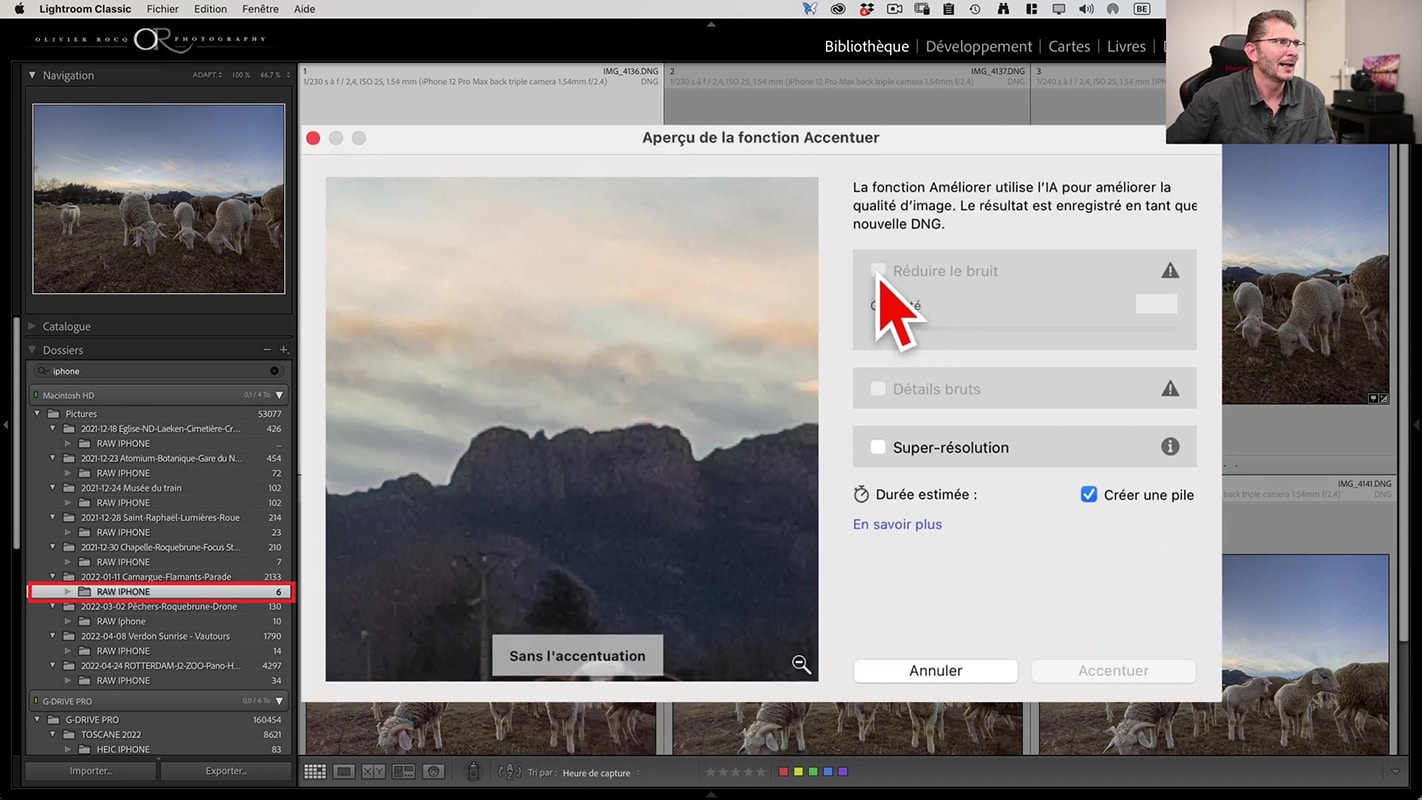
Task: Switch to Livres module
Action: [1126, 46]
